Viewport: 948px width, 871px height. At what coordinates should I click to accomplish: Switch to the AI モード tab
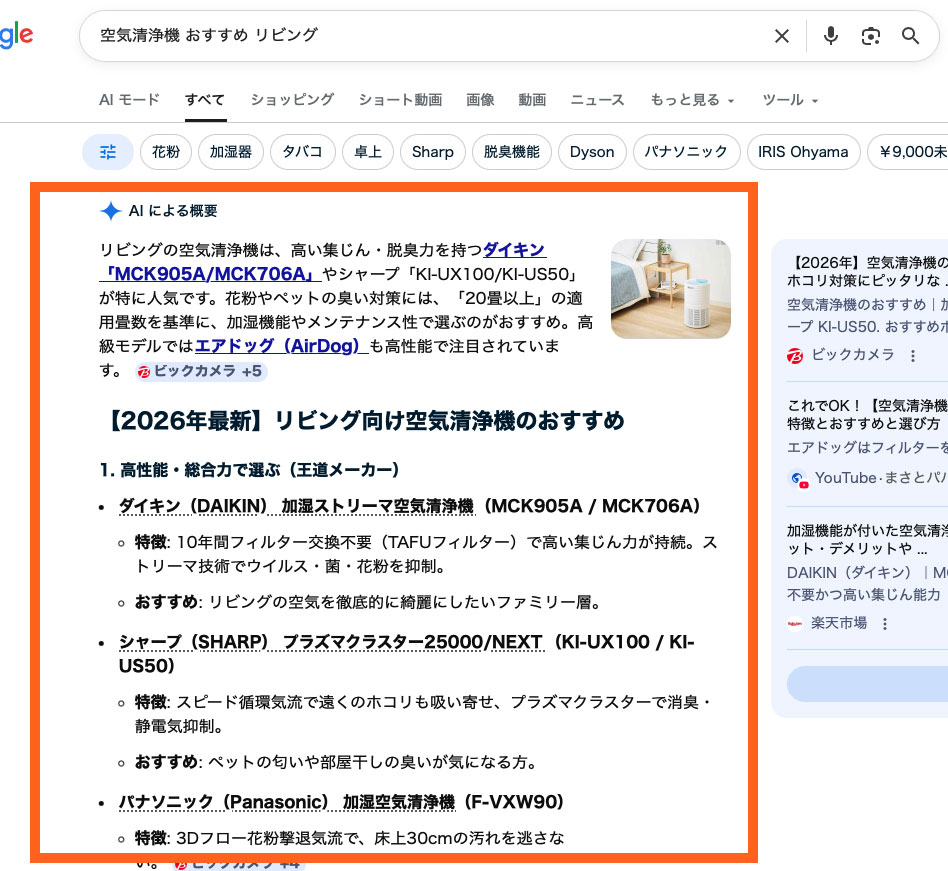coord(129,100)
